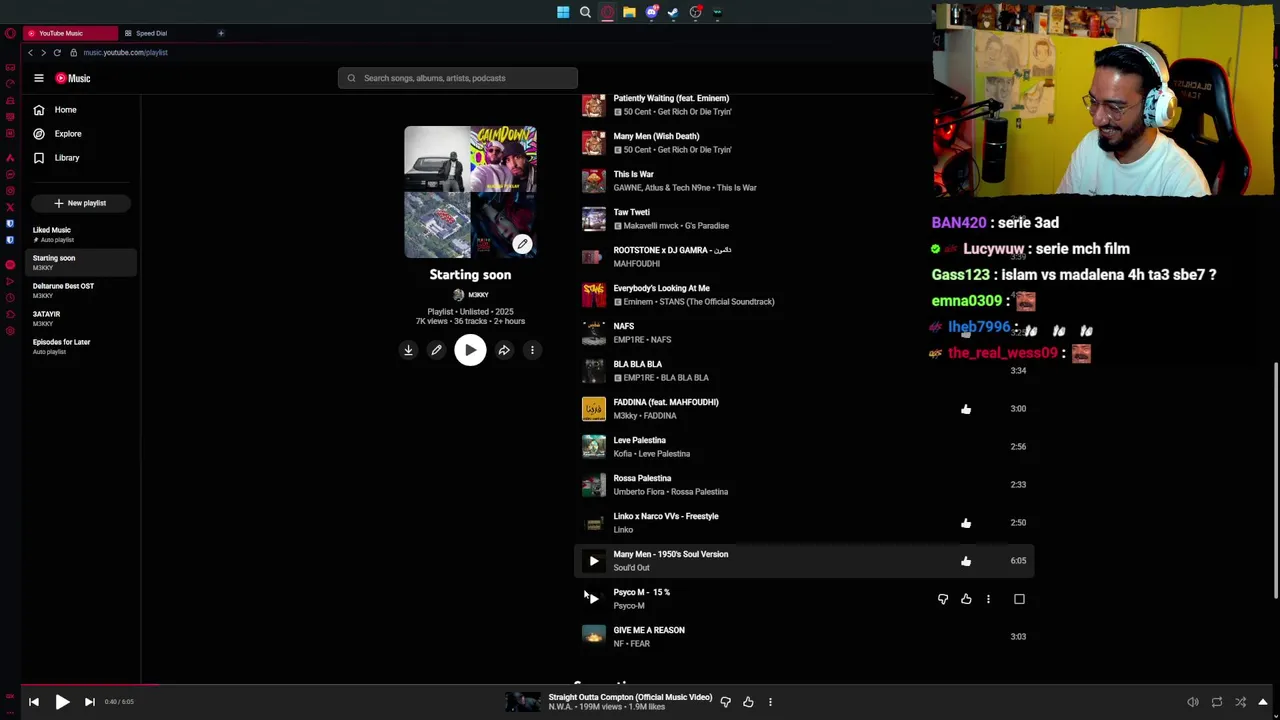The width and height of the screenshot is (1280, 720).
Task: Play the Psyco M 15 % track
Action: coord(594,599)
